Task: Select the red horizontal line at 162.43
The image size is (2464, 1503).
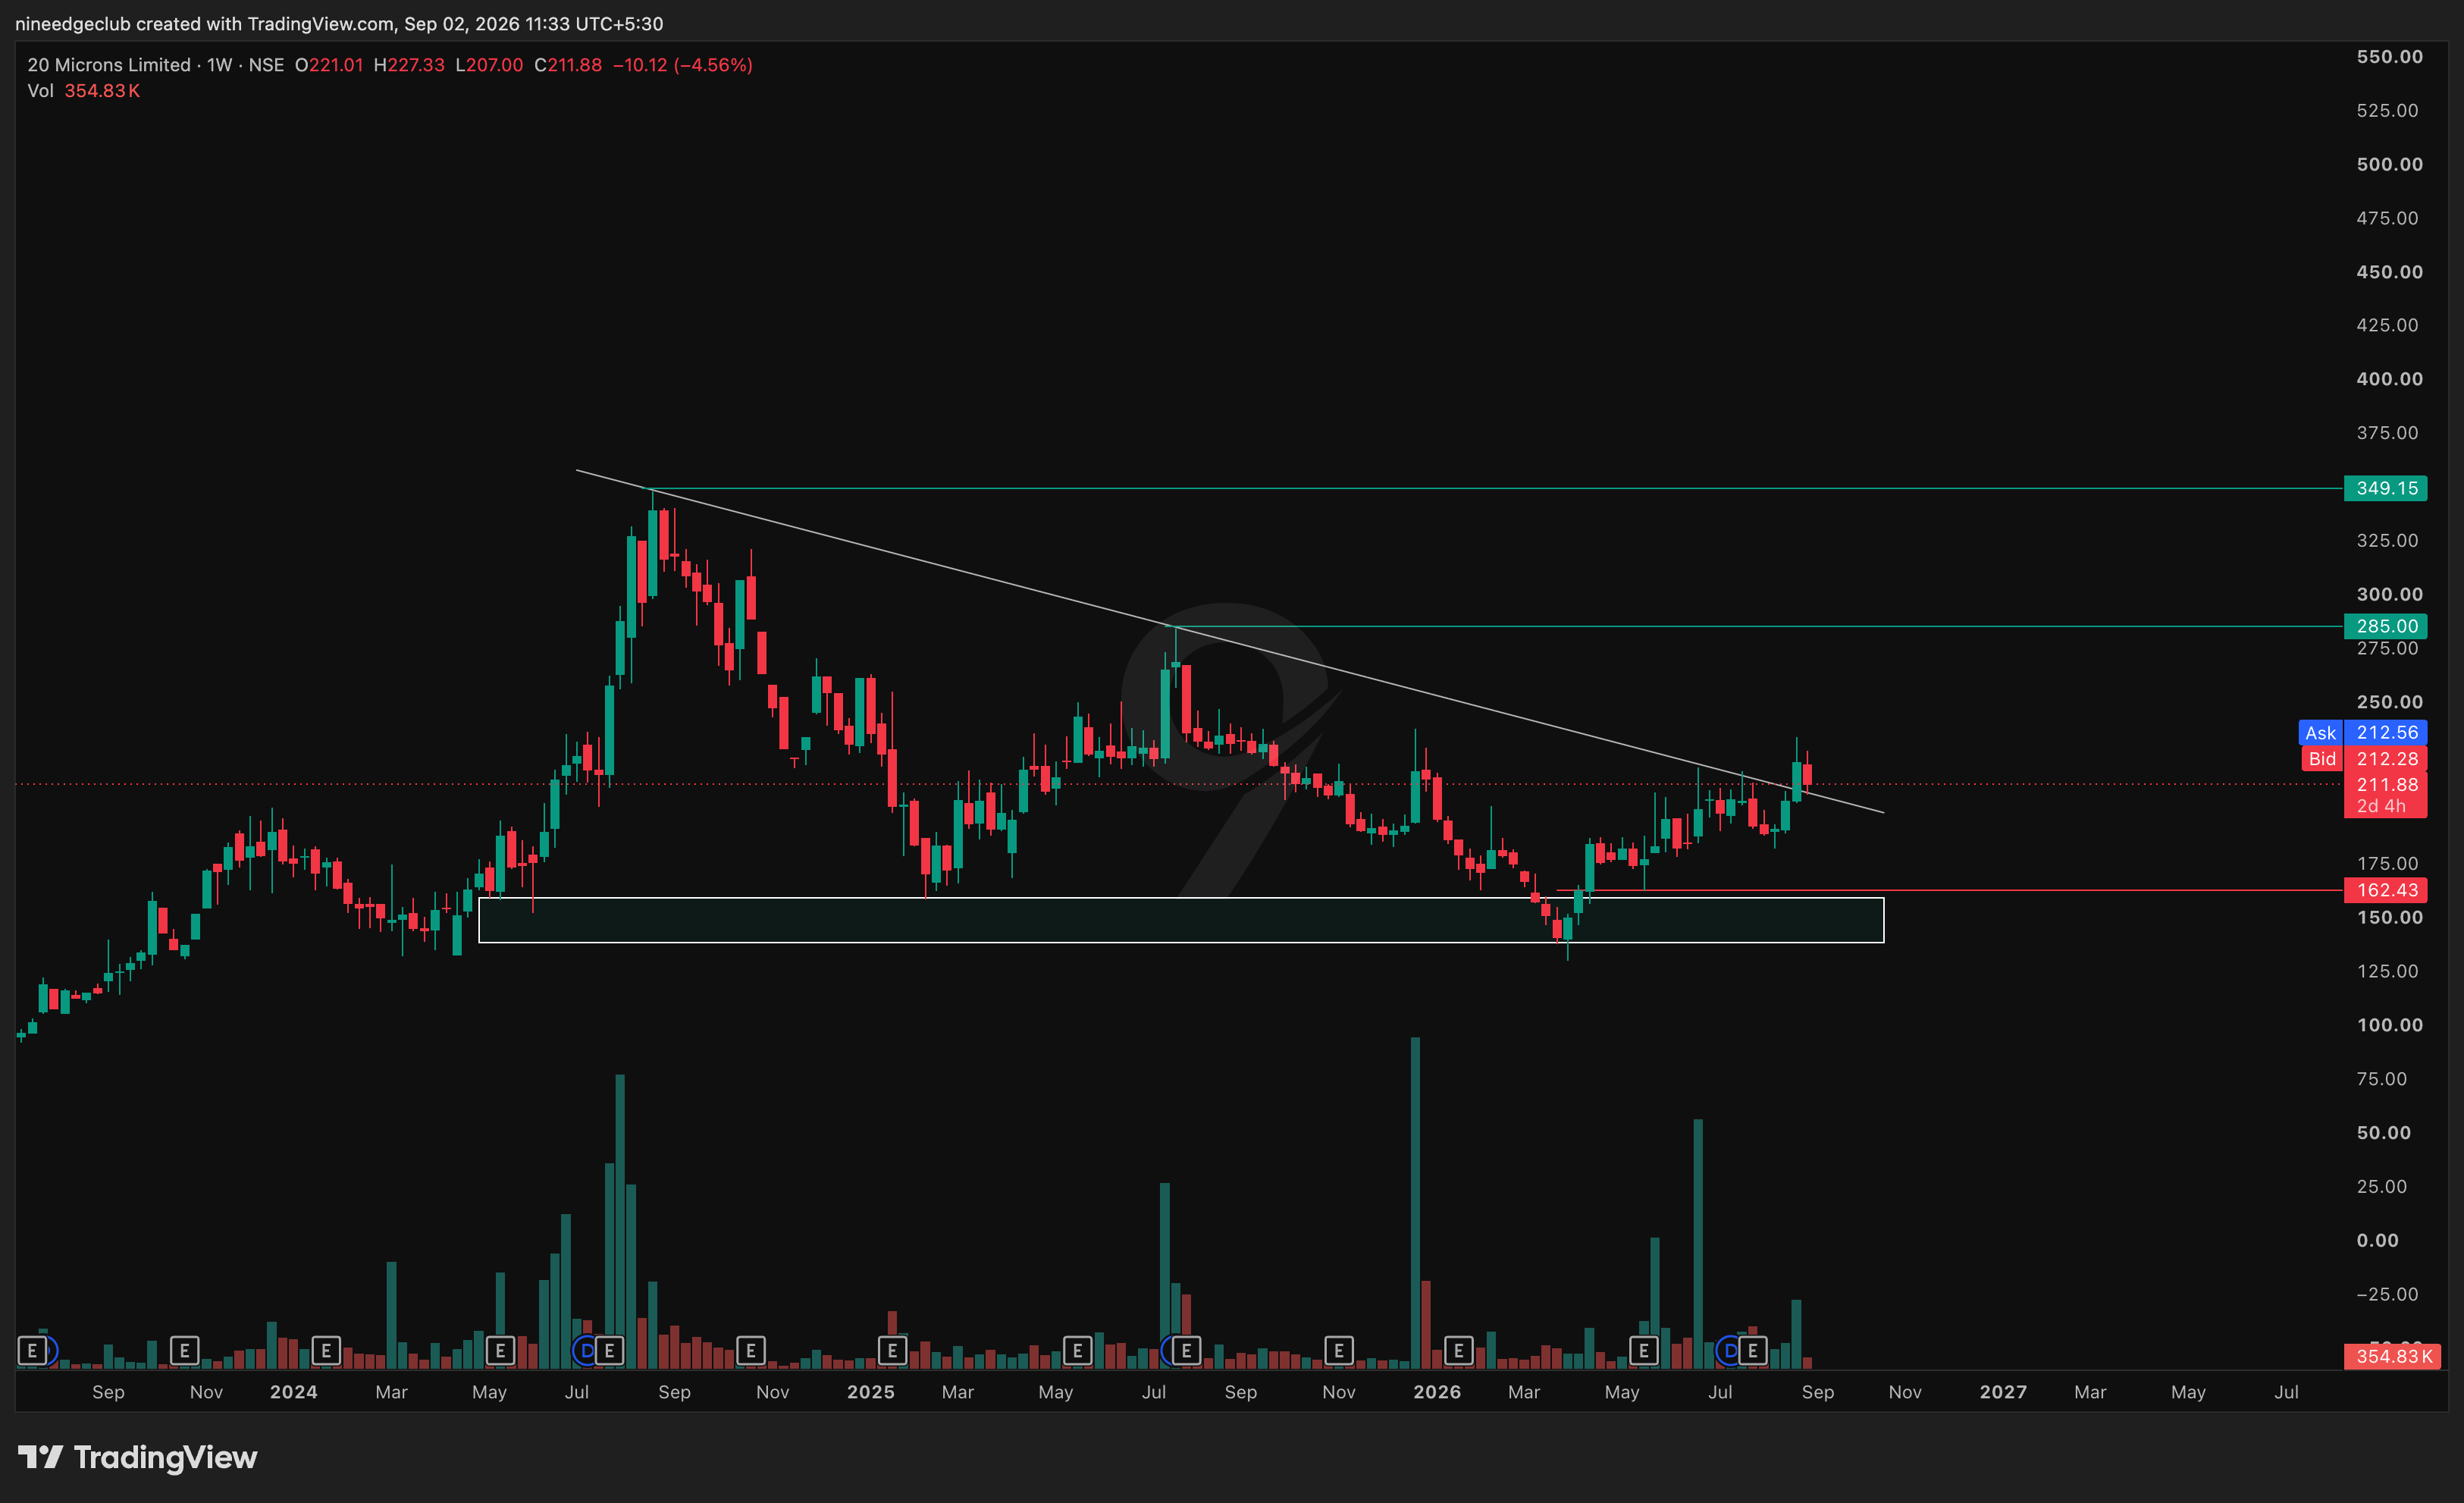Action: (x=1950, y=890)
